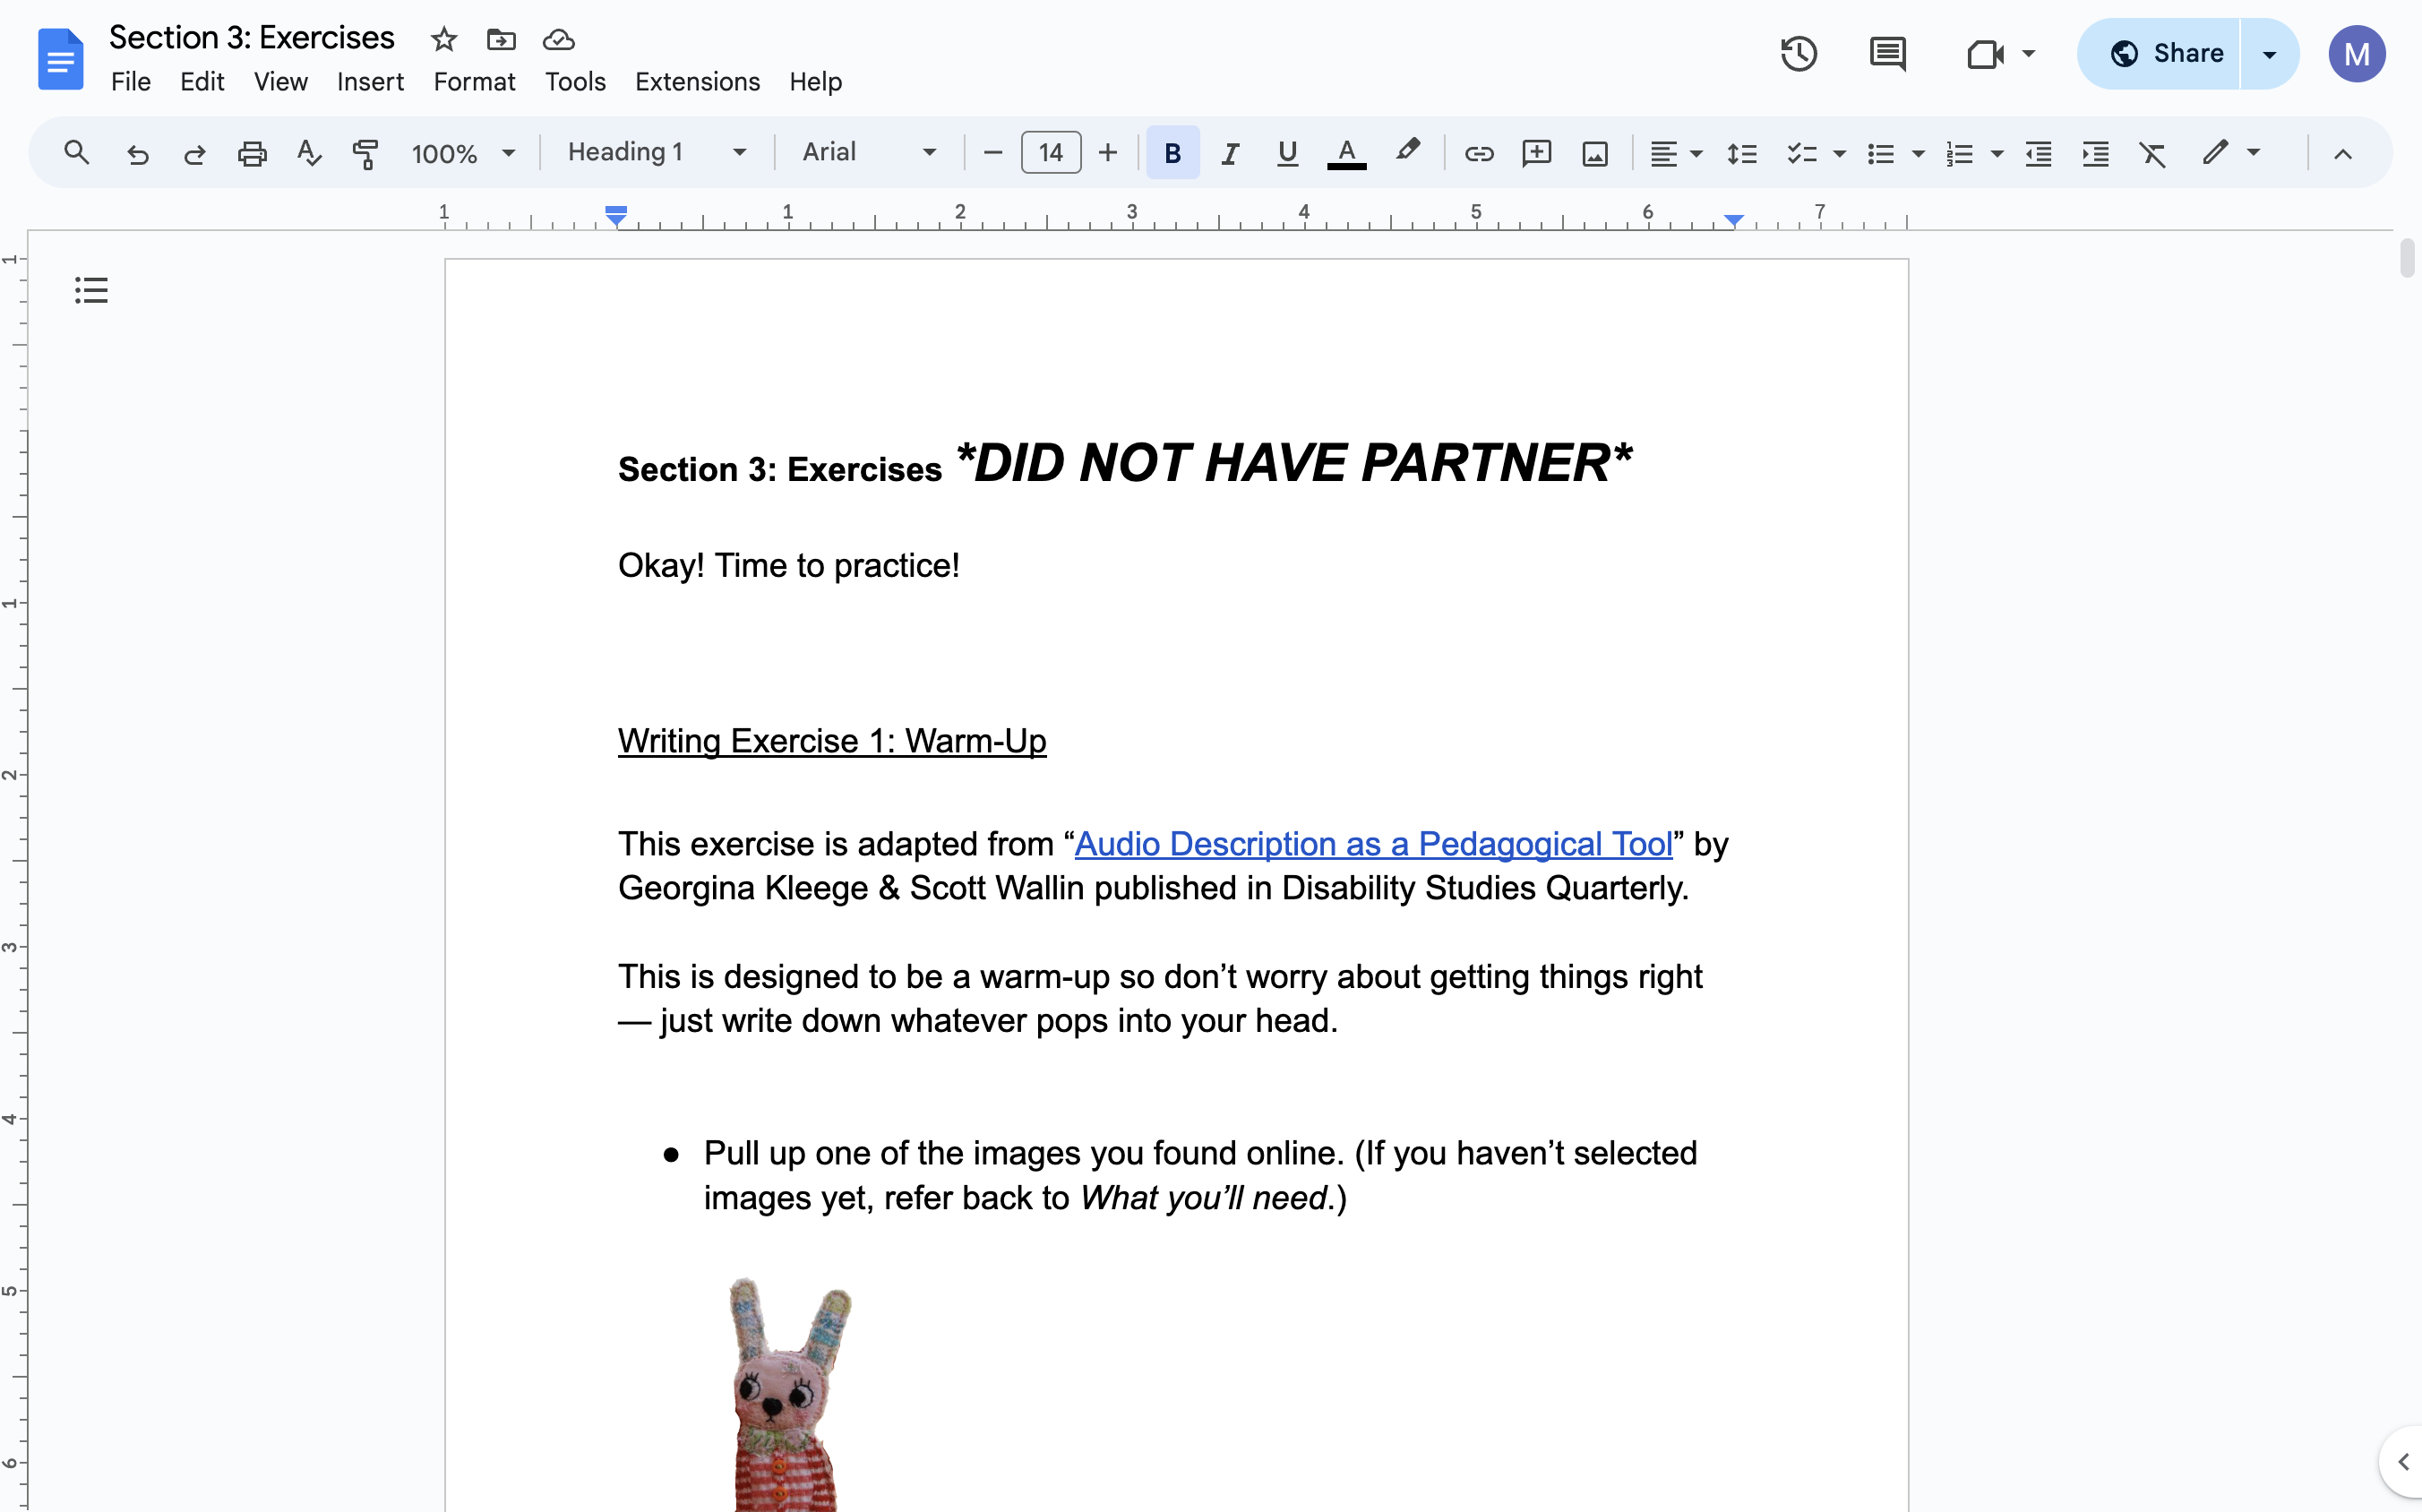The height and width of the screenshot is (1512, 2422).
Task: Click the insert image icon
Action: pos(1594,153)
